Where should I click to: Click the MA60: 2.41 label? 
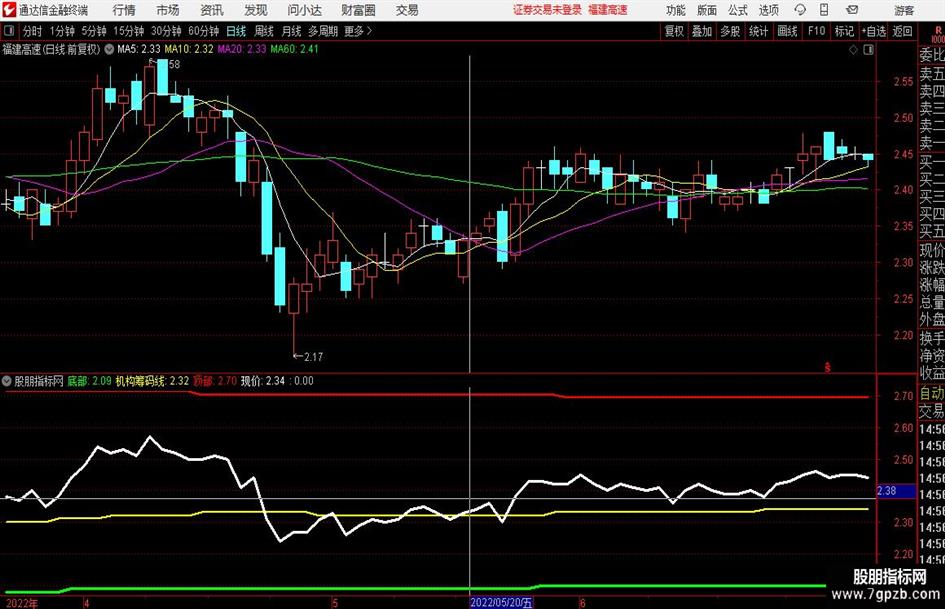(295, 49)
